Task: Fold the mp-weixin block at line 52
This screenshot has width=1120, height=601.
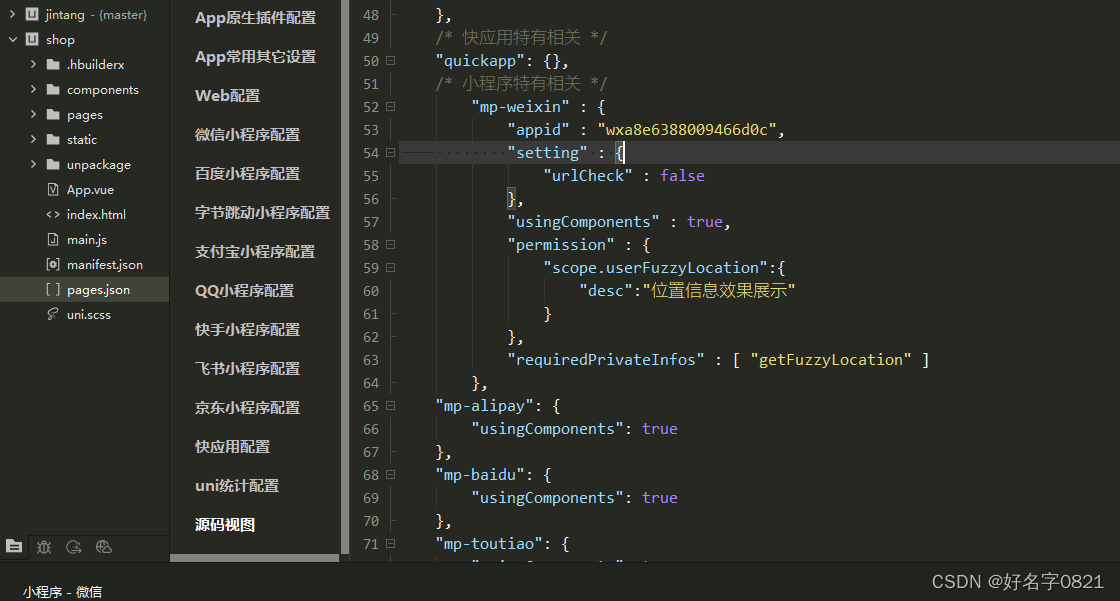Action: 390,106
